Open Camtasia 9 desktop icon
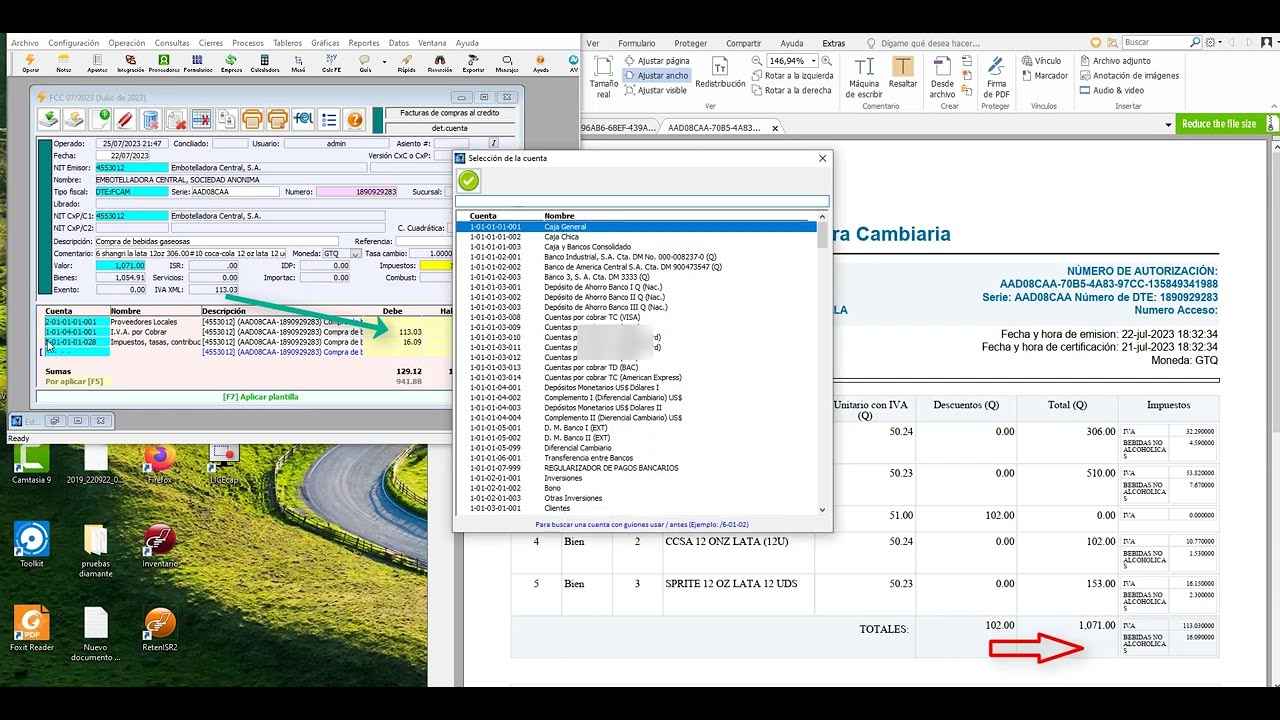This screenshot has height=720, width=1280. click(31, 464)
